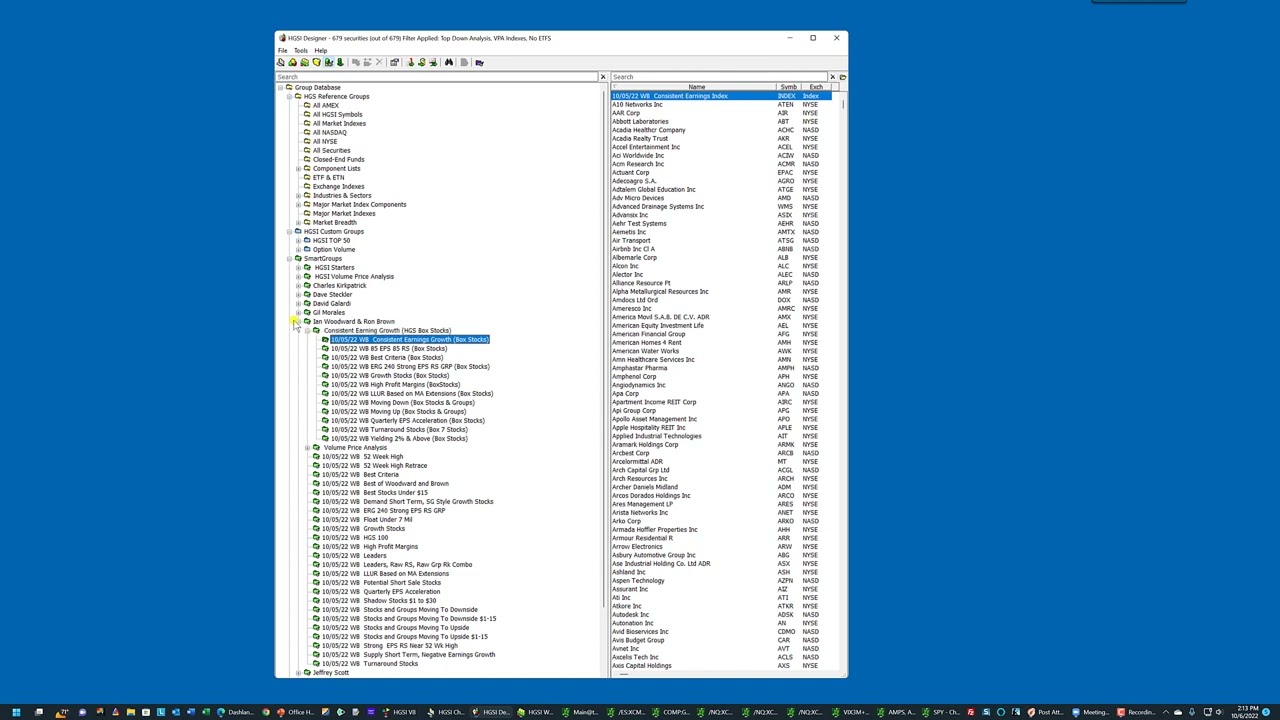This screenshot has width=1280, height=720.
Task: Select the ETF & ETN group
Action: coord(328,178)
